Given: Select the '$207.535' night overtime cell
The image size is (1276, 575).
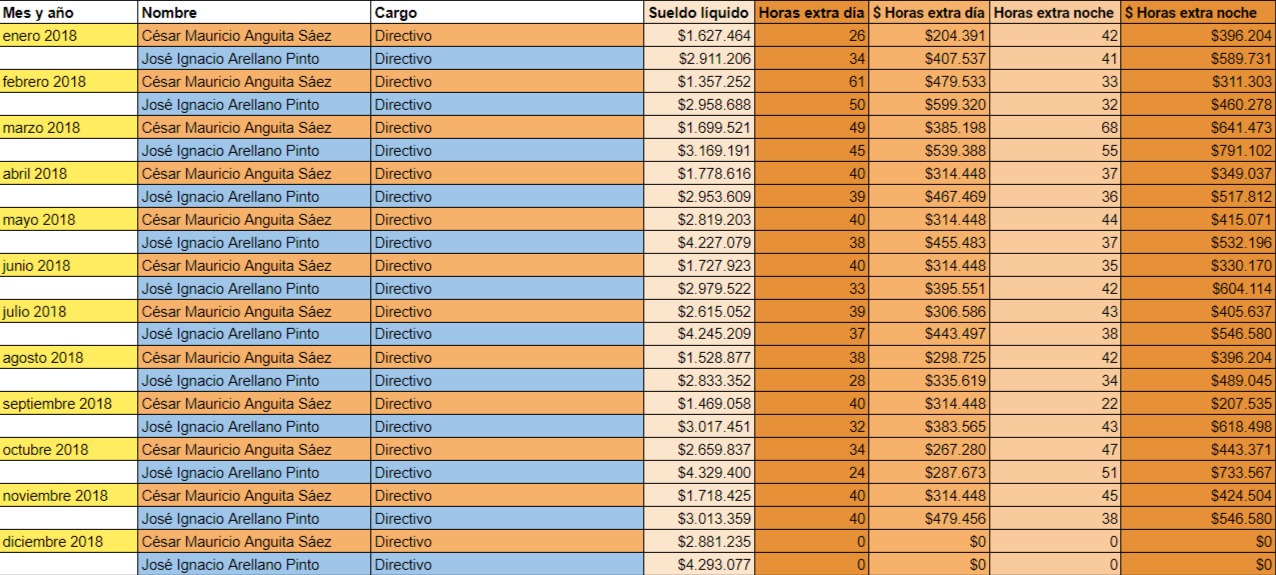Looking at the screenshot, I should pos(1198,404).
